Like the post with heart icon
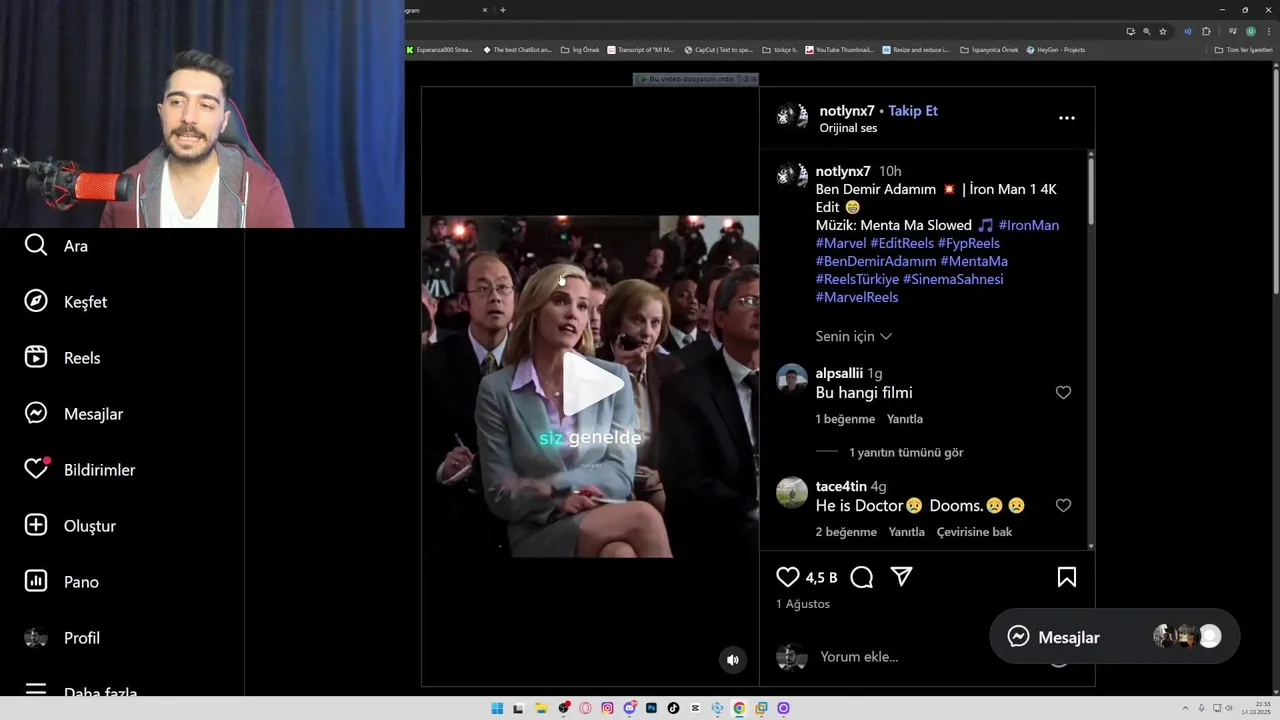The height and width of the screenshot is (720, 1280). click(788, 577)
